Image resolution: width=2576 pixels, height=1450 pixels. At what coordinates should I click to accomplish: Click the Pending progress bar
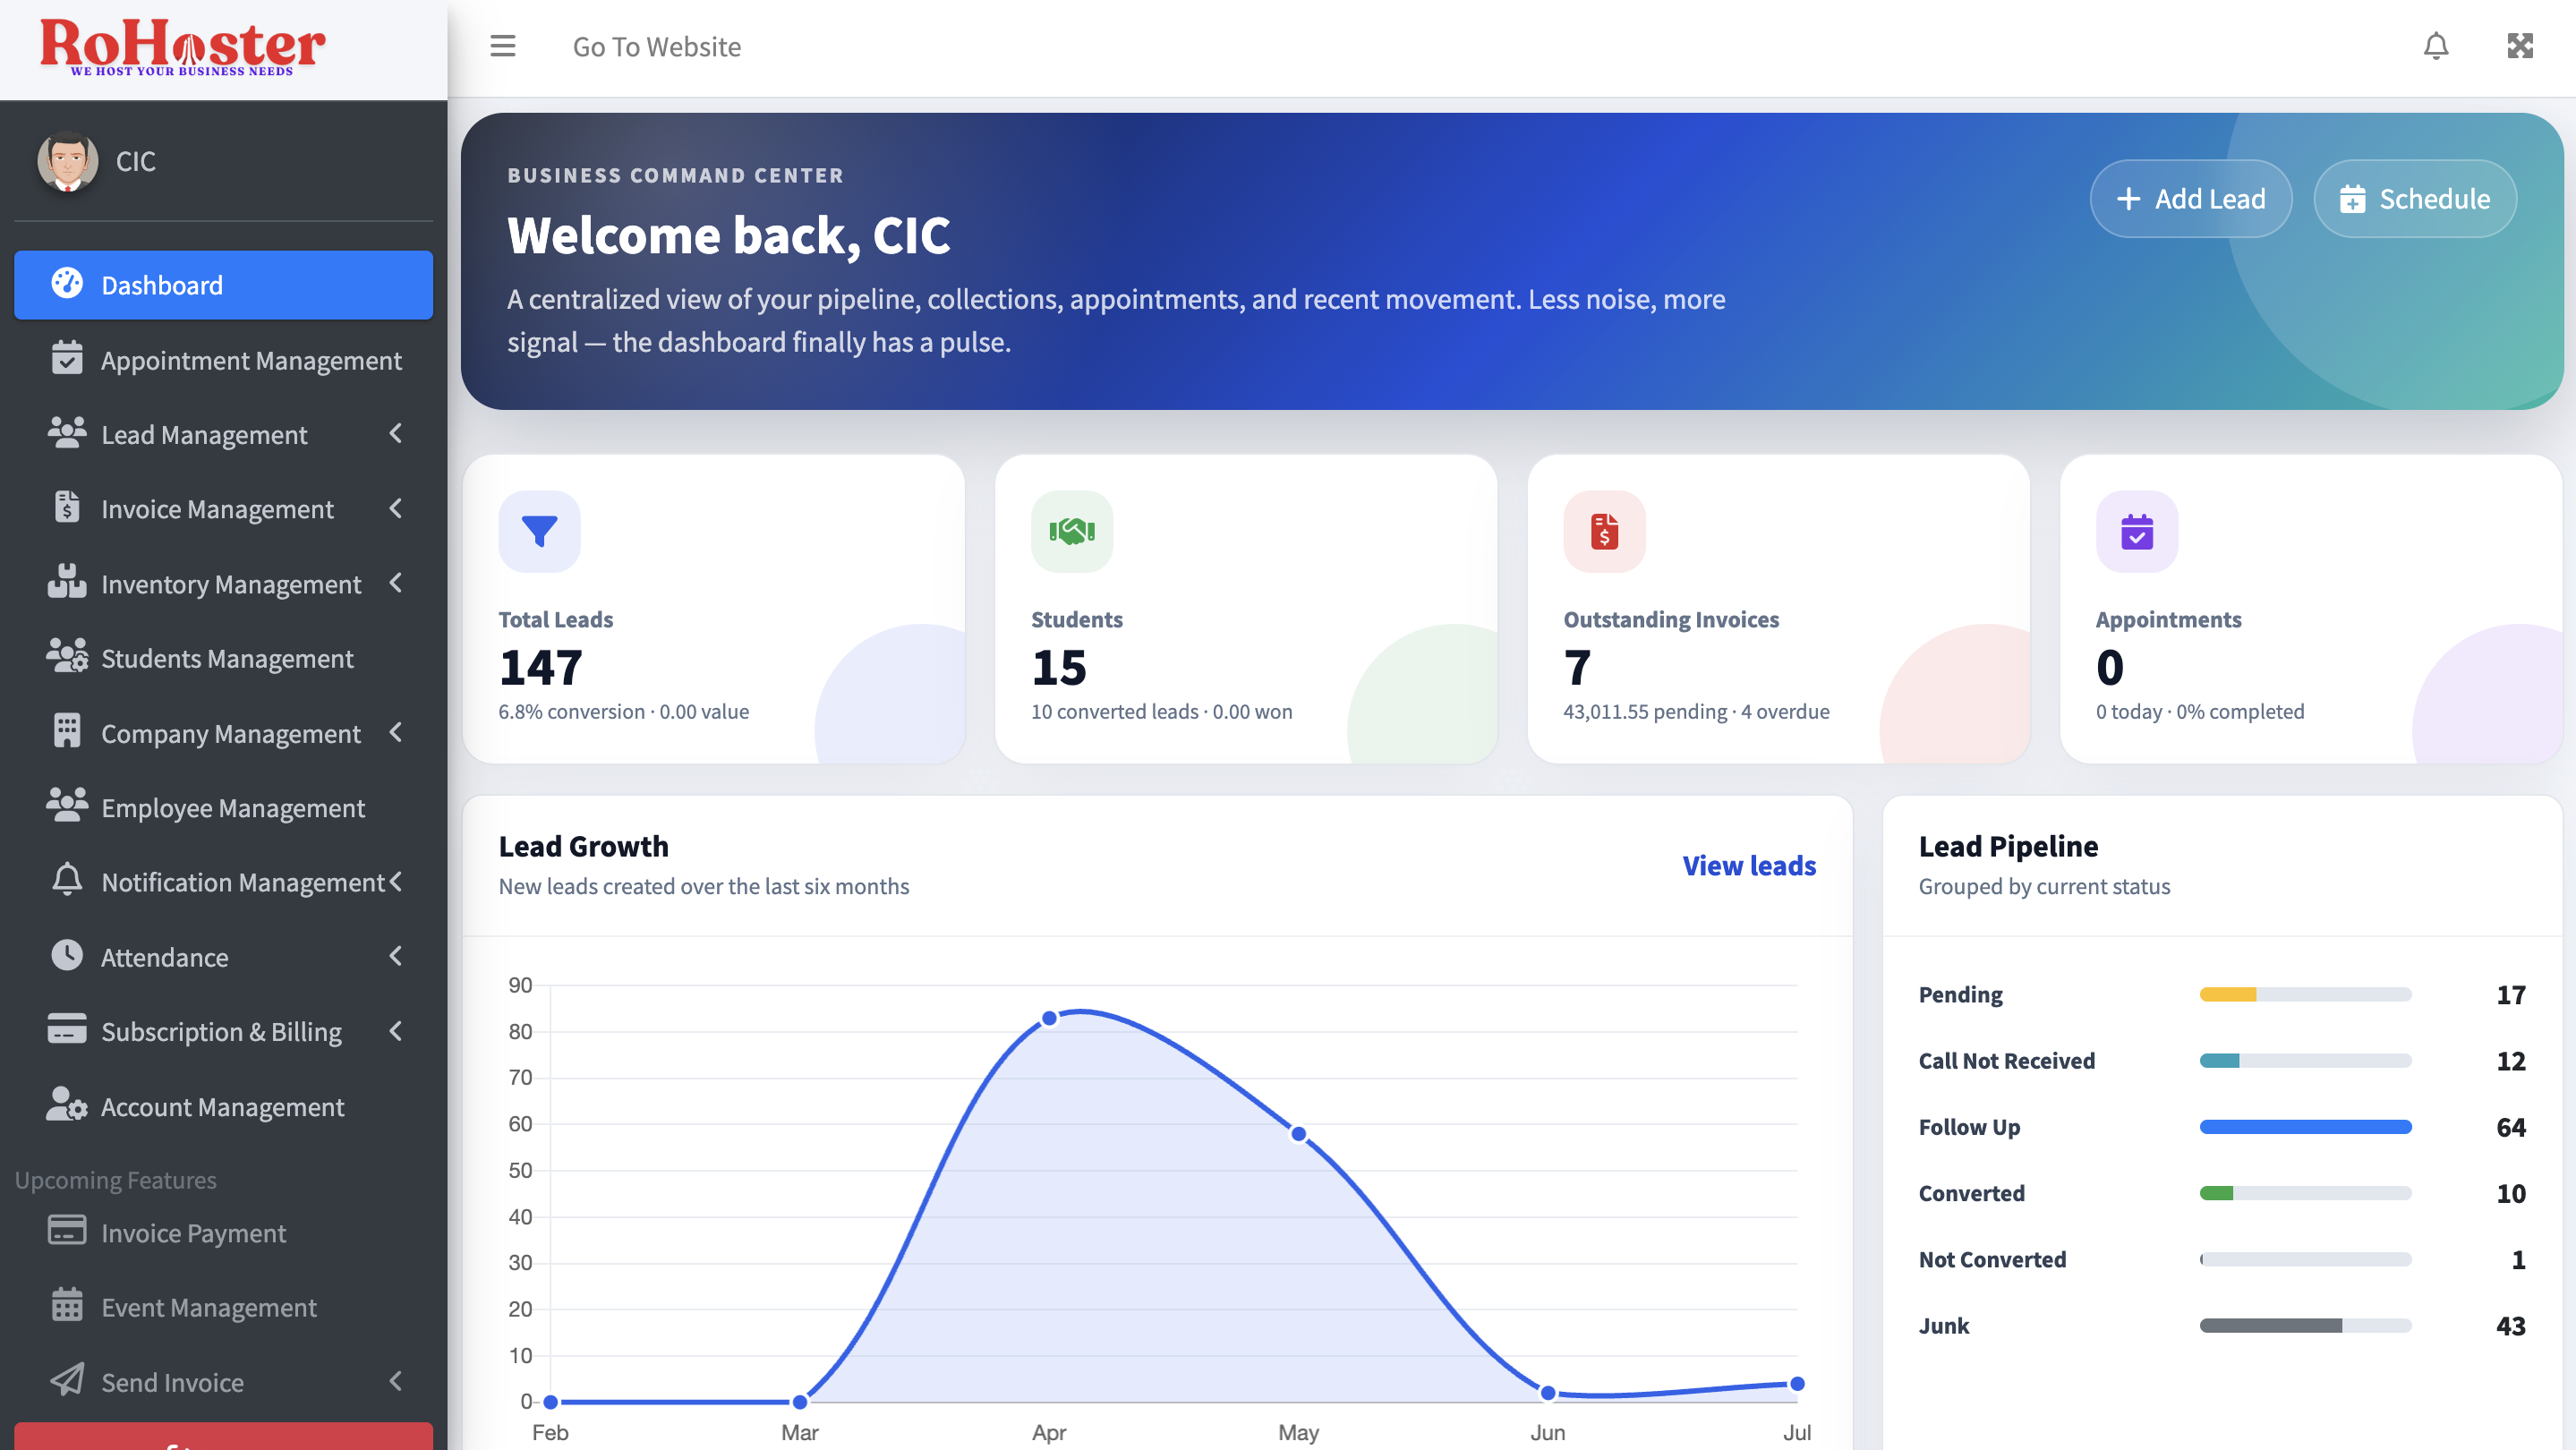[2305, 994]
